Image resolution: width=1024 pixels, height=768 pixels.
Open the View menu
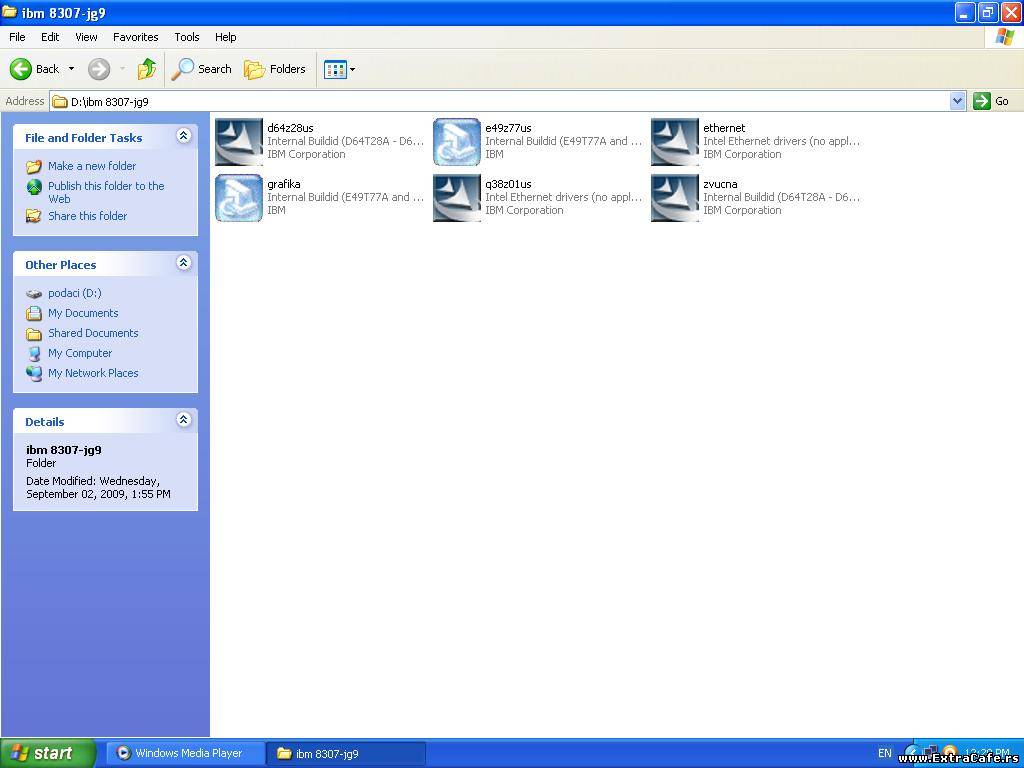[x=86, y=37]
